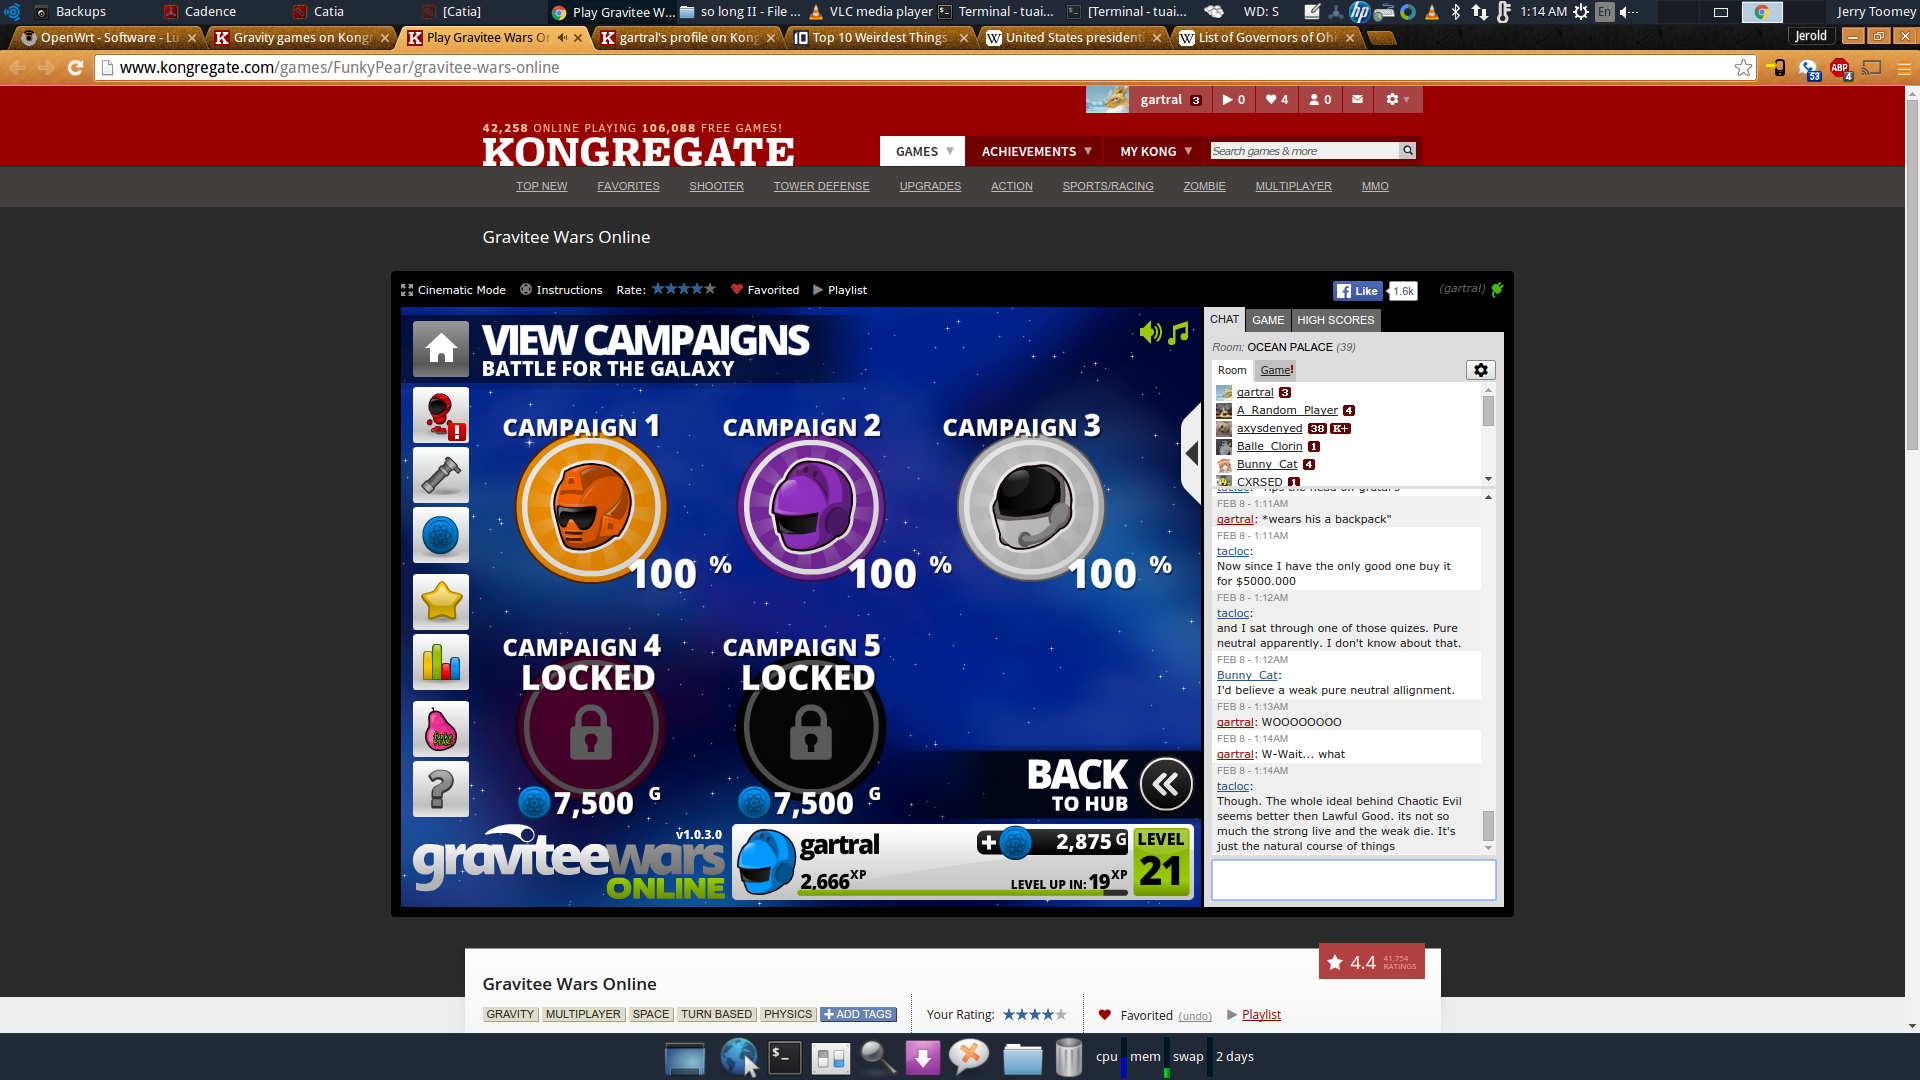Open GAMES dropdown menu
This screenshot has height=1080, width=1920.
tap(922, 151)
